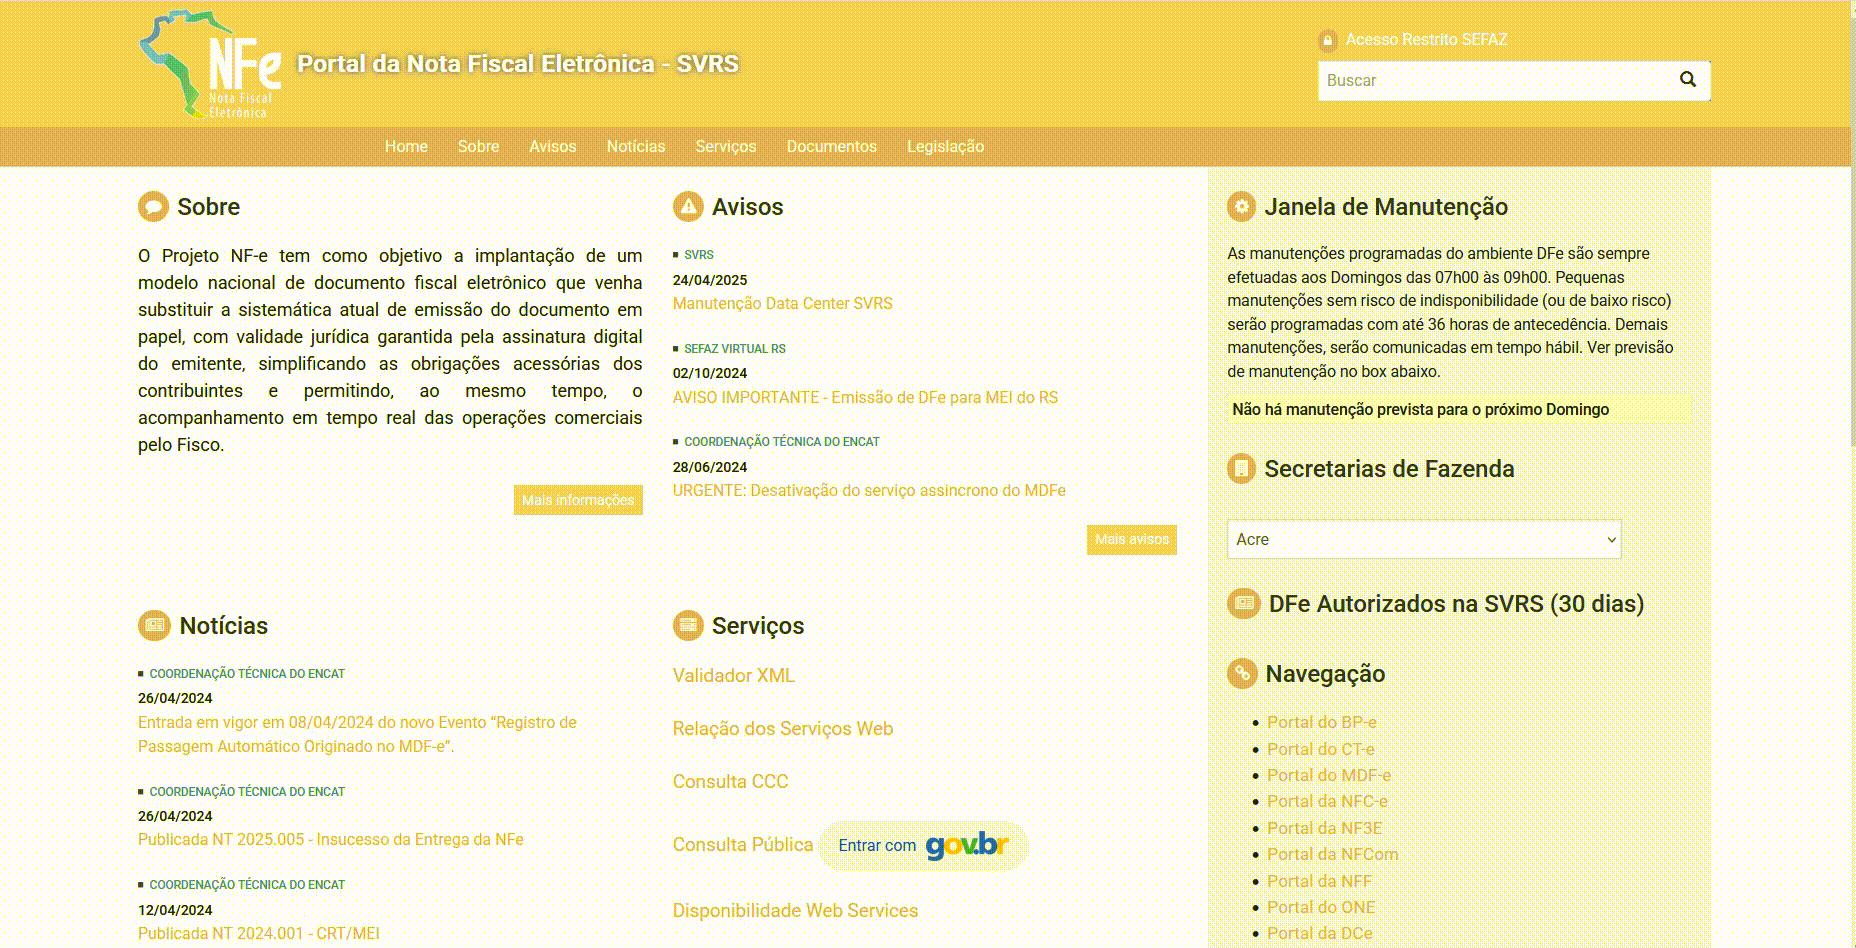
Task: Click the search magnifier icon
Action: [x=1687, y=80]
